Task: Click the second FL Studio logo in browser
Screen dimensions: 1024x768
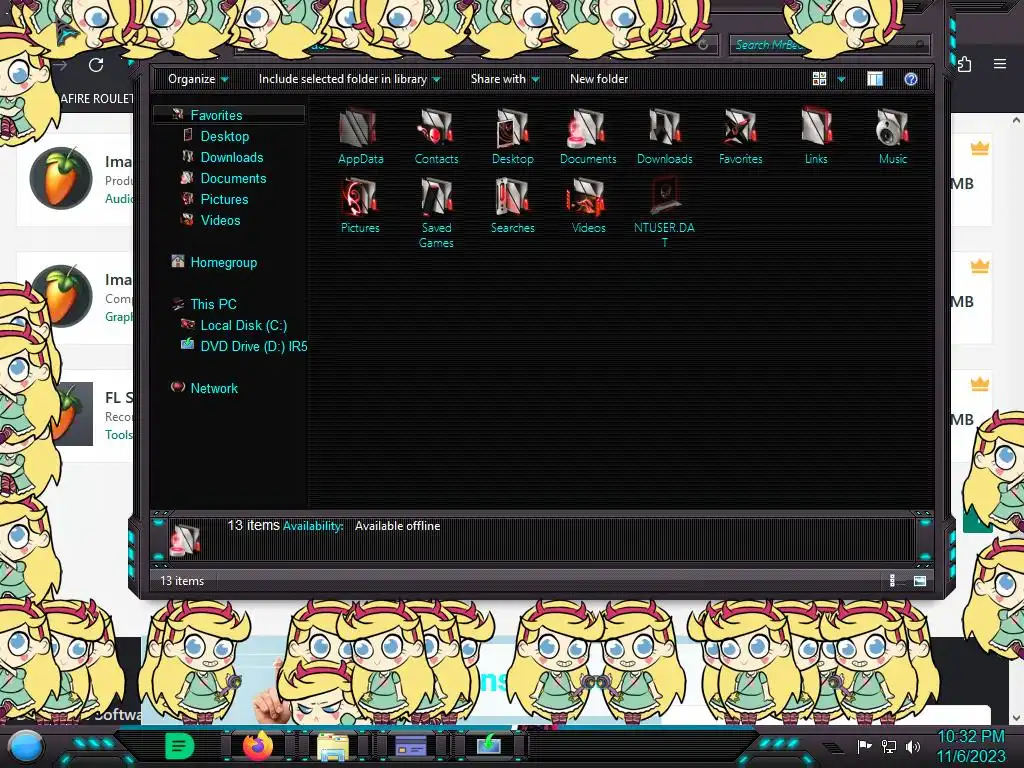Action: tap(65, 296)
